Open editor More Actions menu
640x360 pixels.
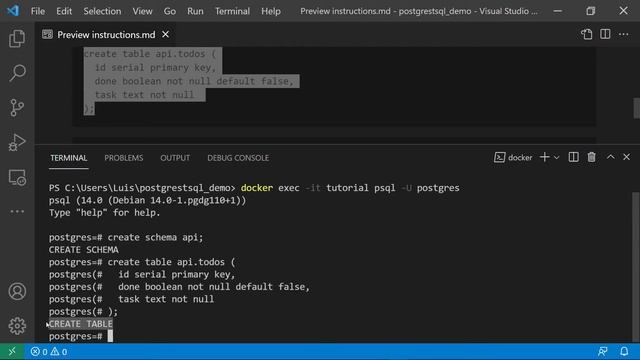[623, 34]
